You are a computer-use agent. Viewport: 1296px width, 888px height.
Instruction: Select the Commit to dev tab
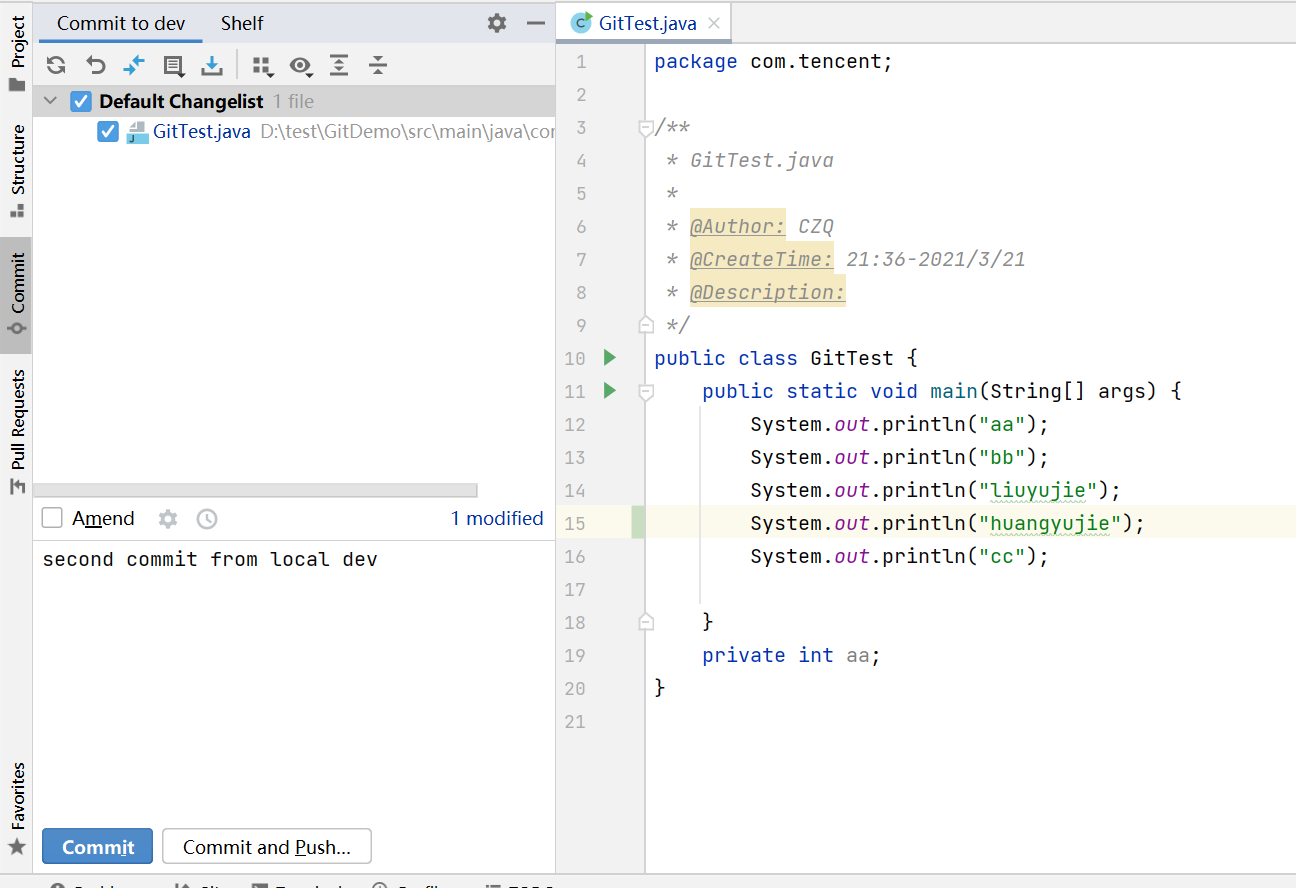click(121, 23)
